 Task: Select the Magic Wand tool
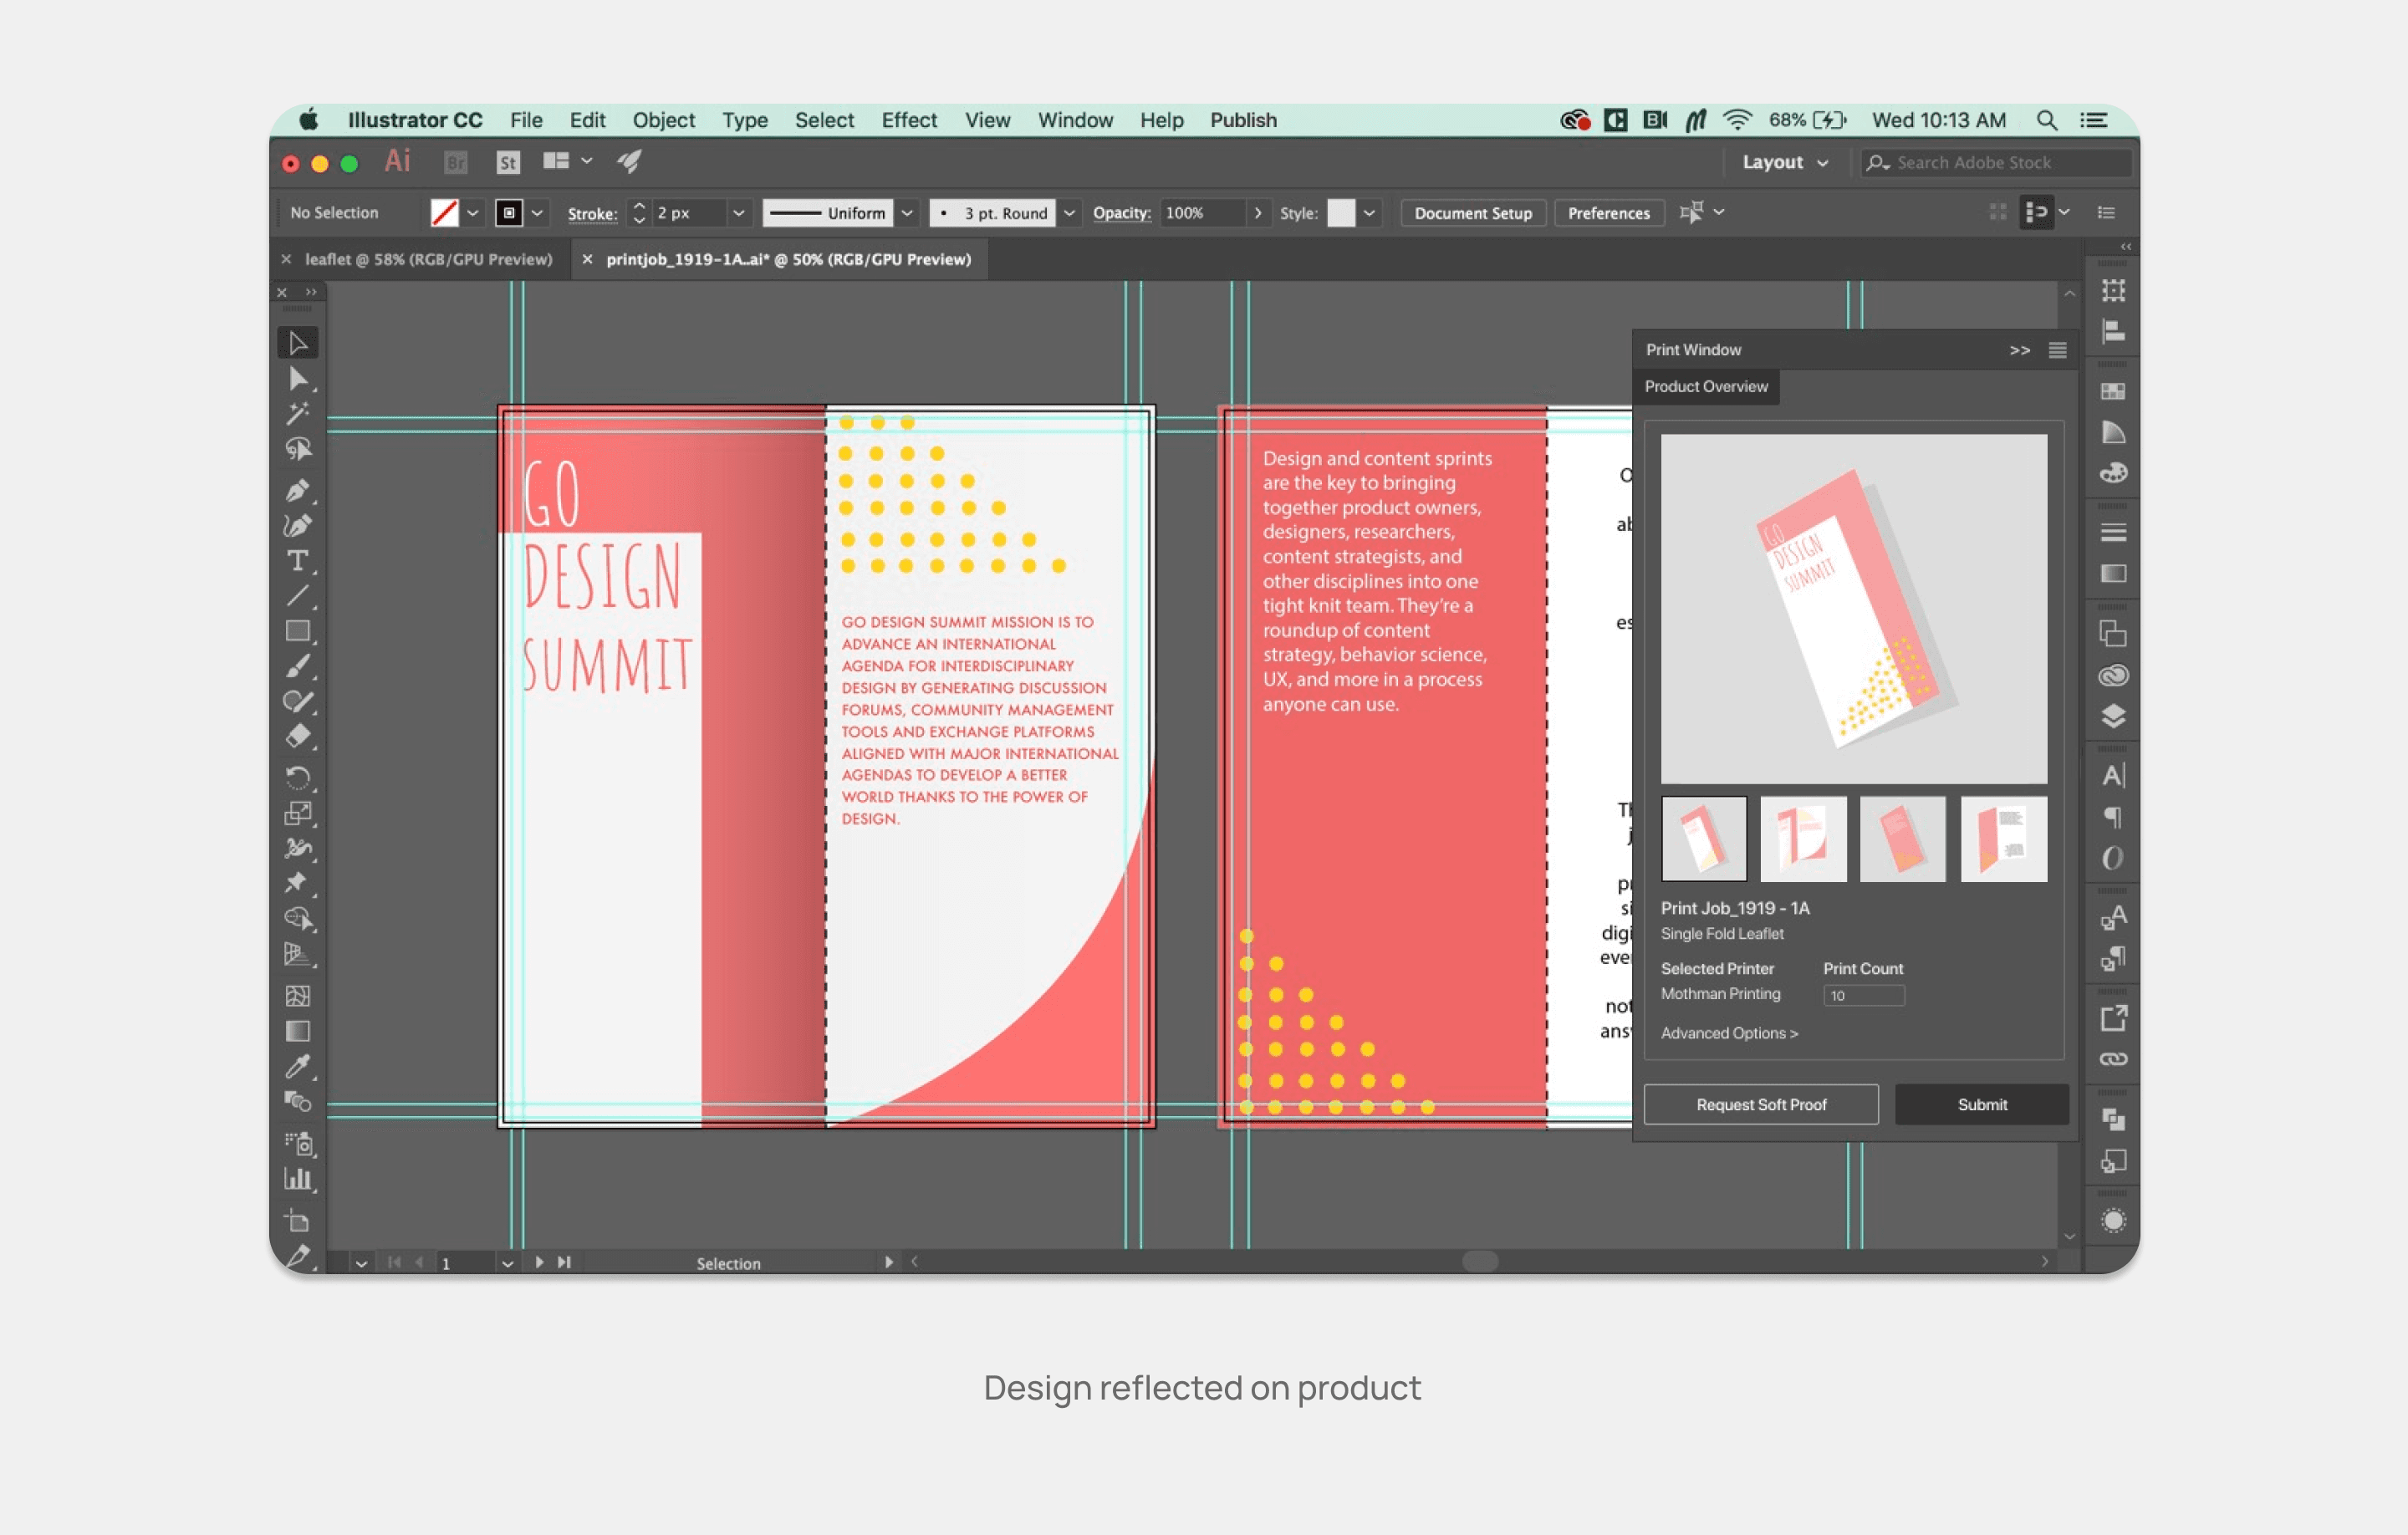click(297, 414)
